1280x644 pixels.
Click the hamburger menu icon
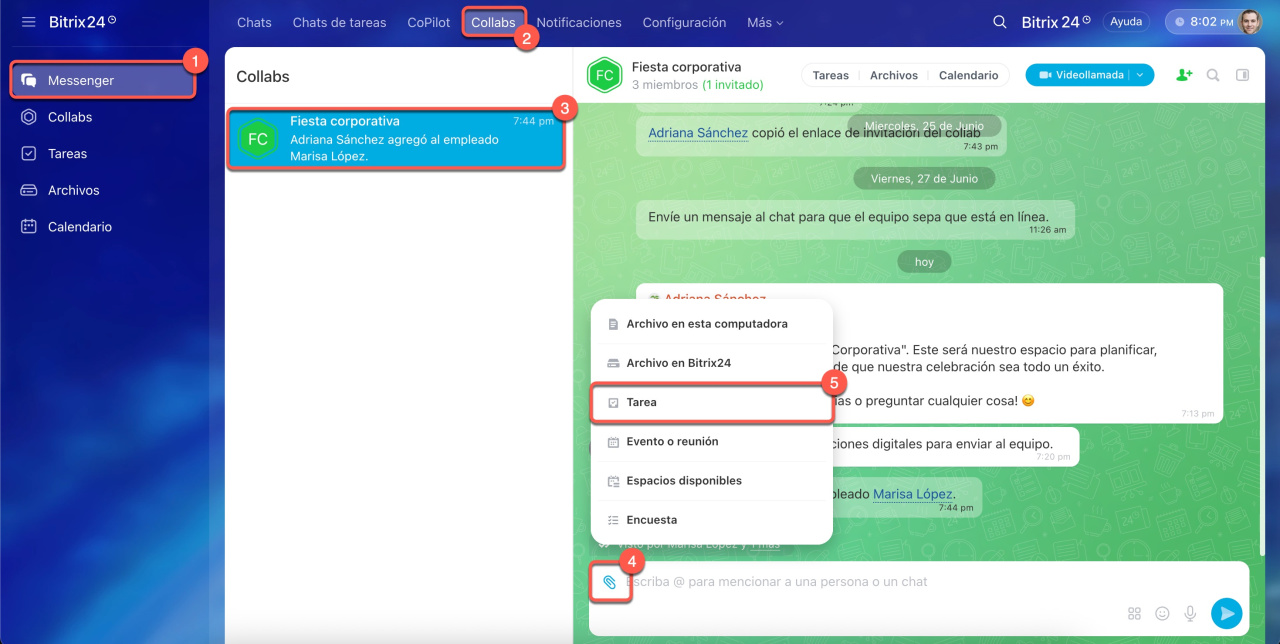click(x=28, y=22)
